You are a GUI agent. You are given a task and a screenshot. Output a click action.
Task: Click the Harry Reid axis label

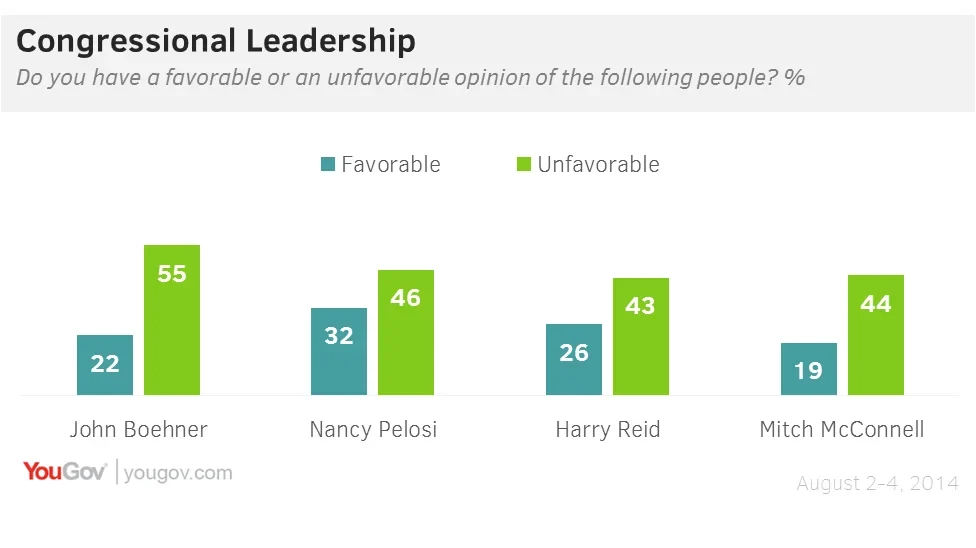tap(608, 430)
